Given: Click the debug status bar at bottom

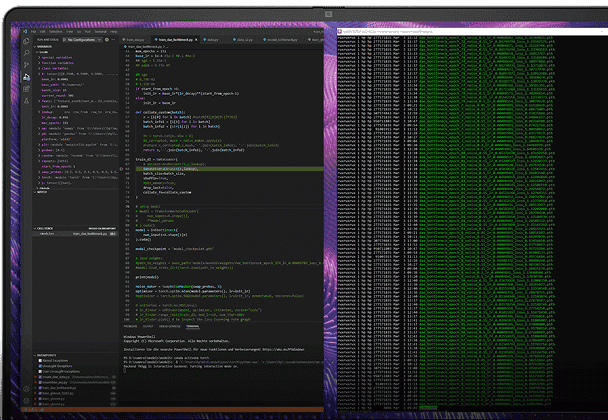Looking at the screenshot, I should pos(172,409).
